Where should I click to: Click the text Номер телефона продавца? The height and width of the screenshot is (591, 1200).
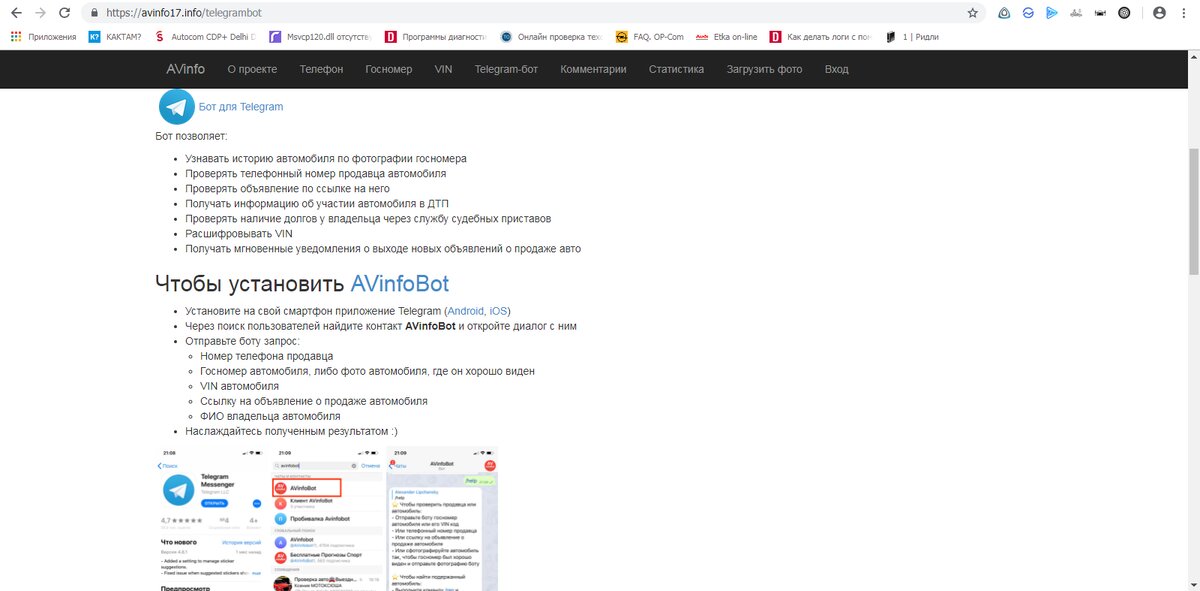266,356
